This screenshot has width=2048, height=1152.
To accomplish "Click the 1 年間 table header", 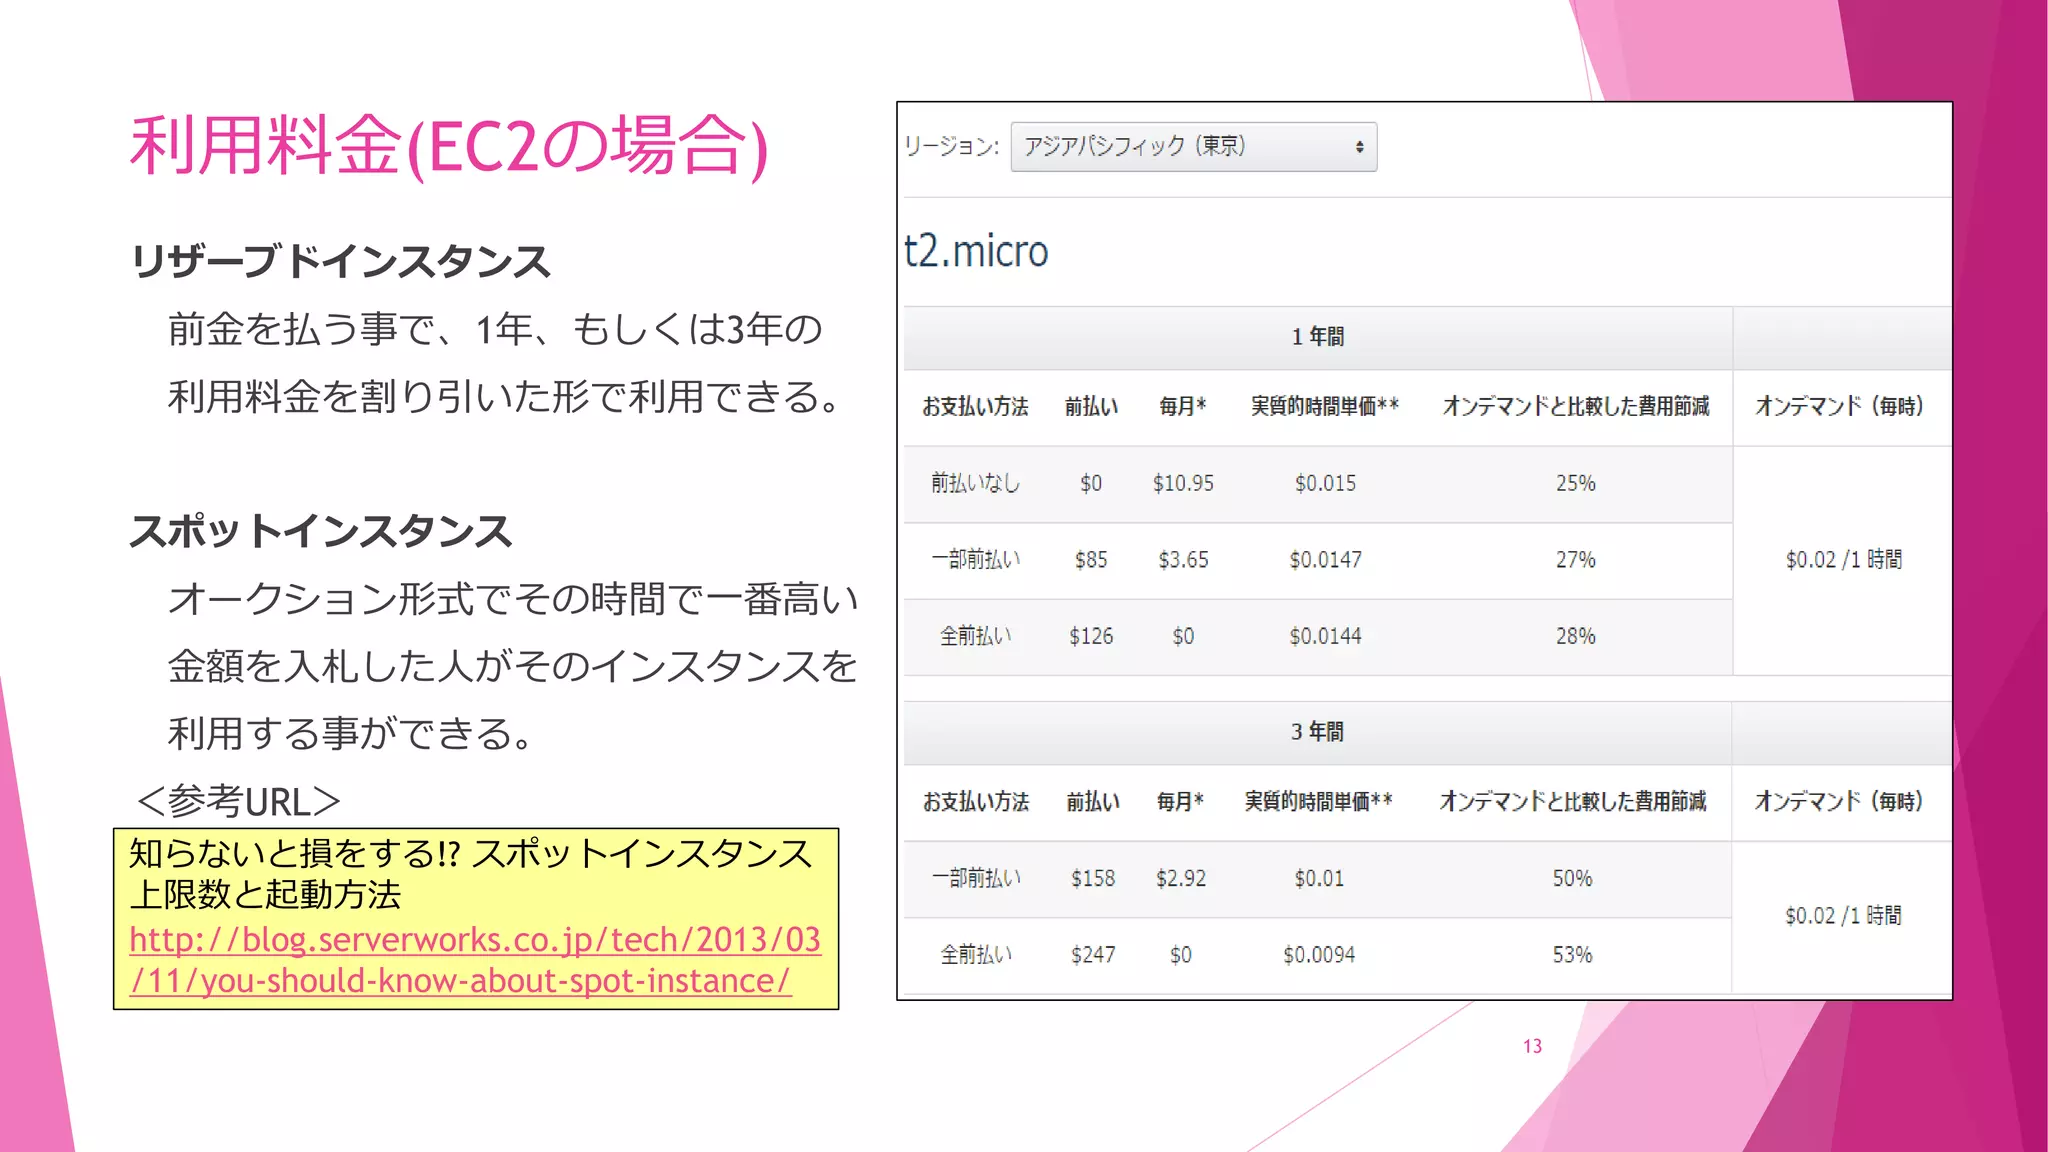I will click(x=1317, y=337).
